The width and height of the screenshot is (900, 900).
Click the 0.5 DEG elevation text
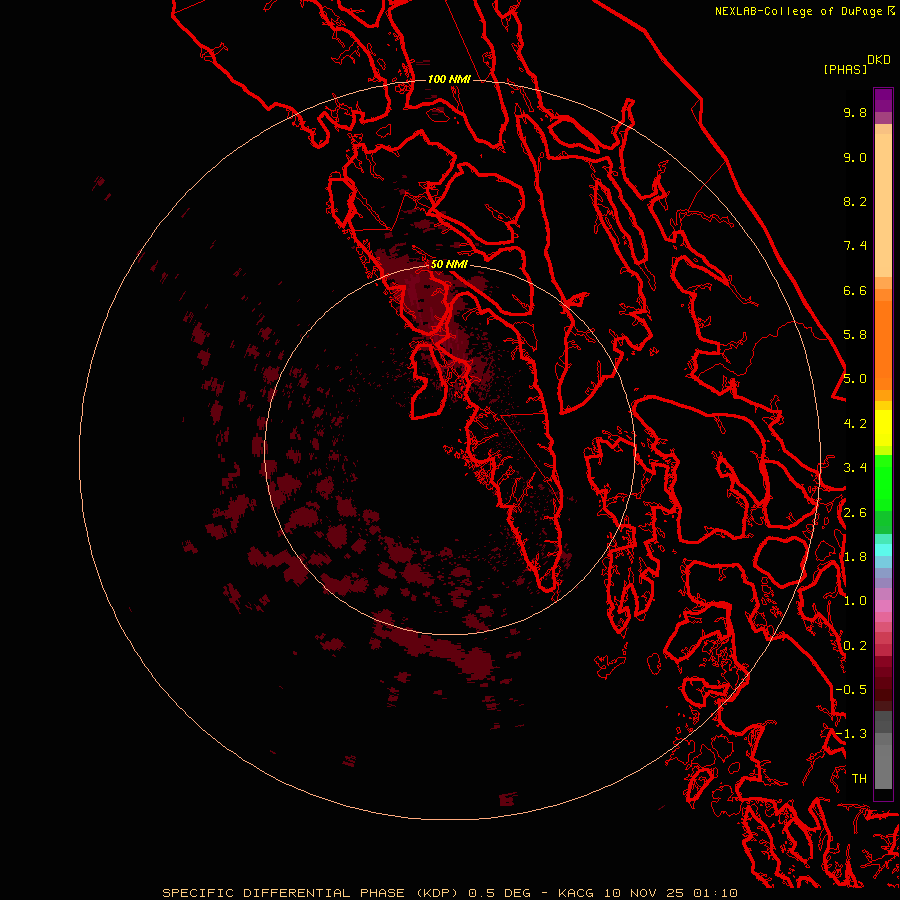499,893
